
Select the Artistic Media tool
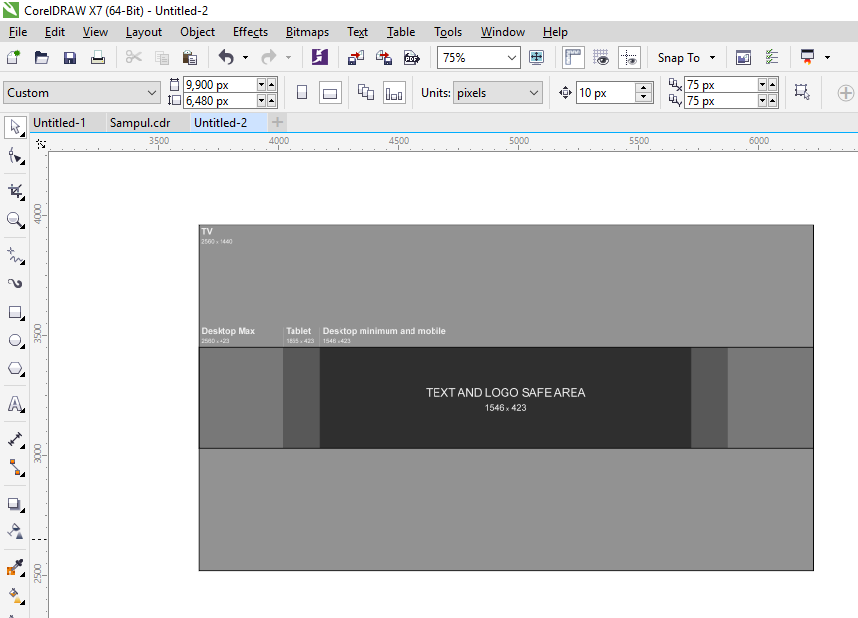pyautogui.click(x=15, y=284)
